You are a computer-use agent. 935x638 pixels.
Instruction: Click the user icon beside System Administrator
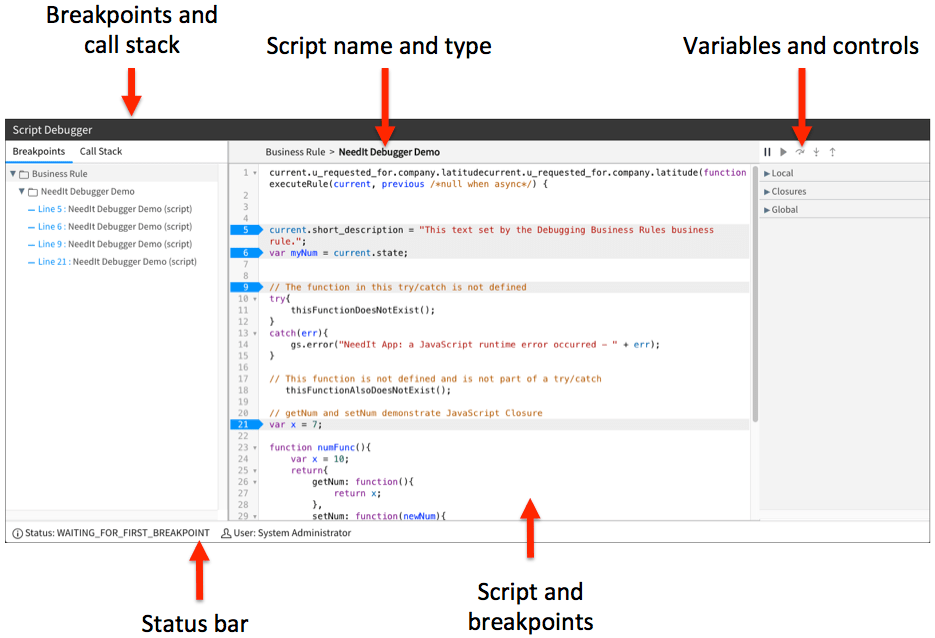[x=225, y=532]
